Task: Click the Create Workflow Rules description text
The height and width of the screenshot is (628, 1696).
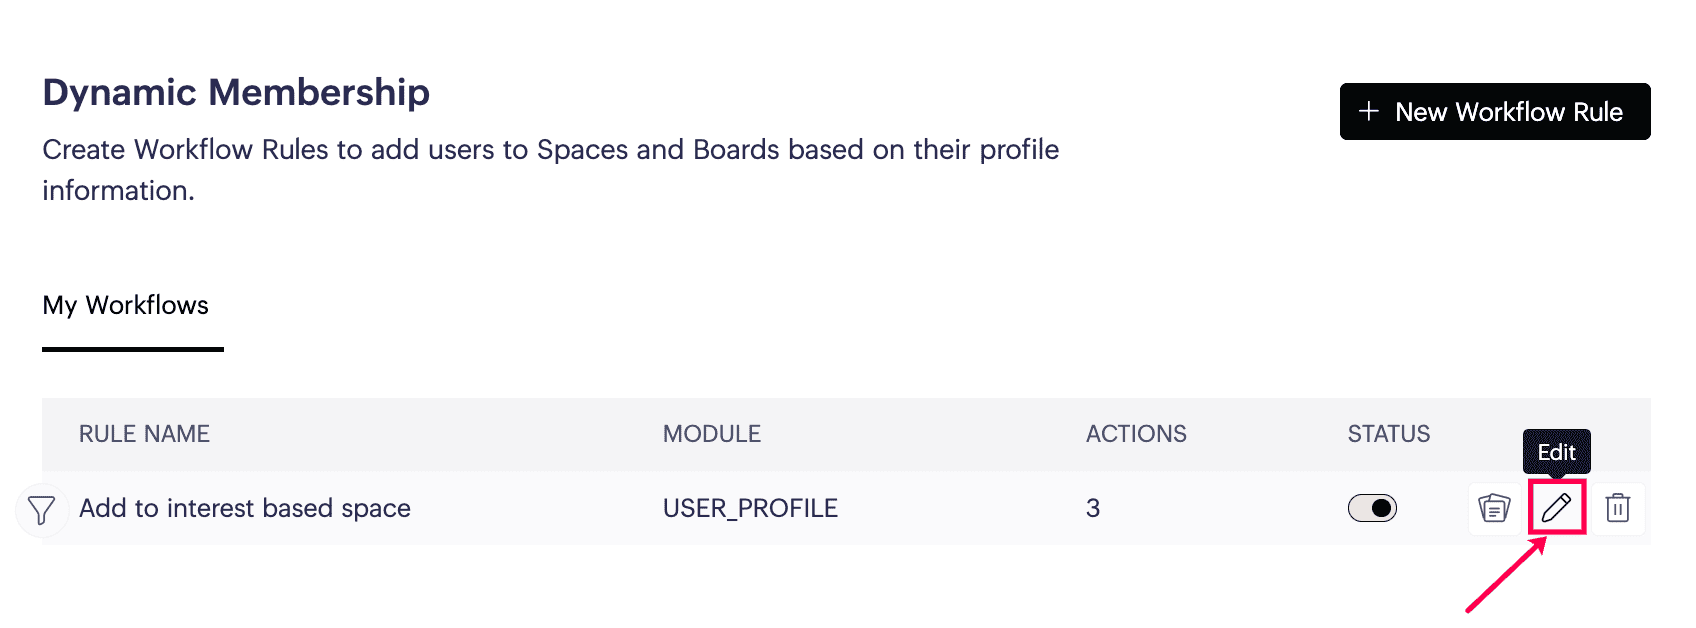Action: coord(550,150)
